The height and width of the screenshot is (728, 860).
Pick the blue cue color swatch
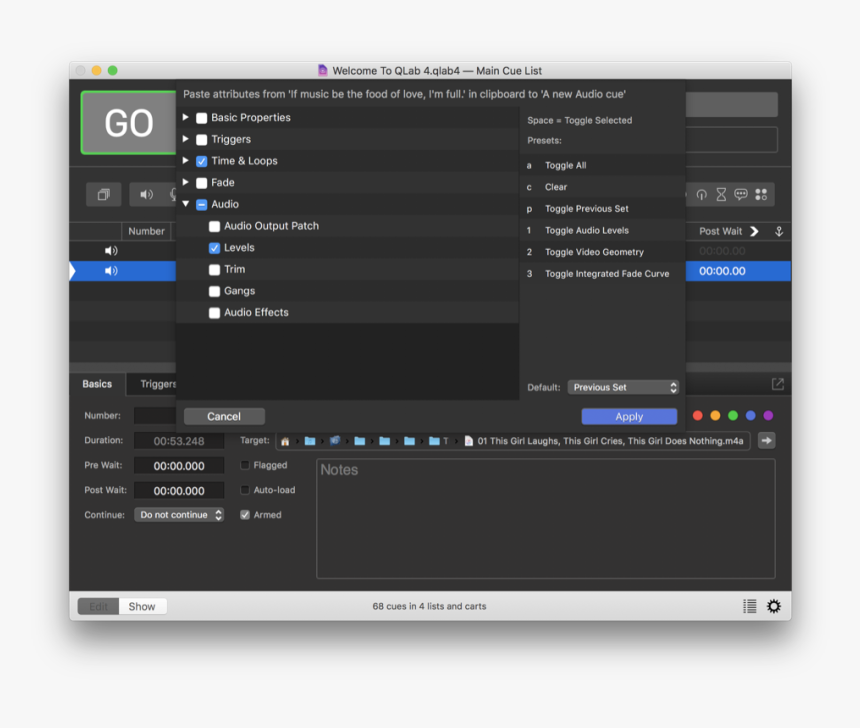(750, 416)
